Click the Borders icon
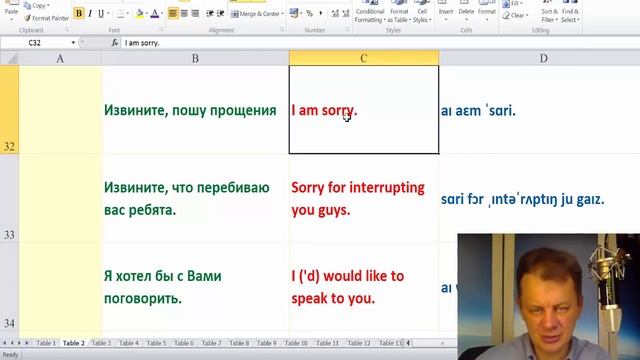Screen dimensions: 640x360 [120, 14]
